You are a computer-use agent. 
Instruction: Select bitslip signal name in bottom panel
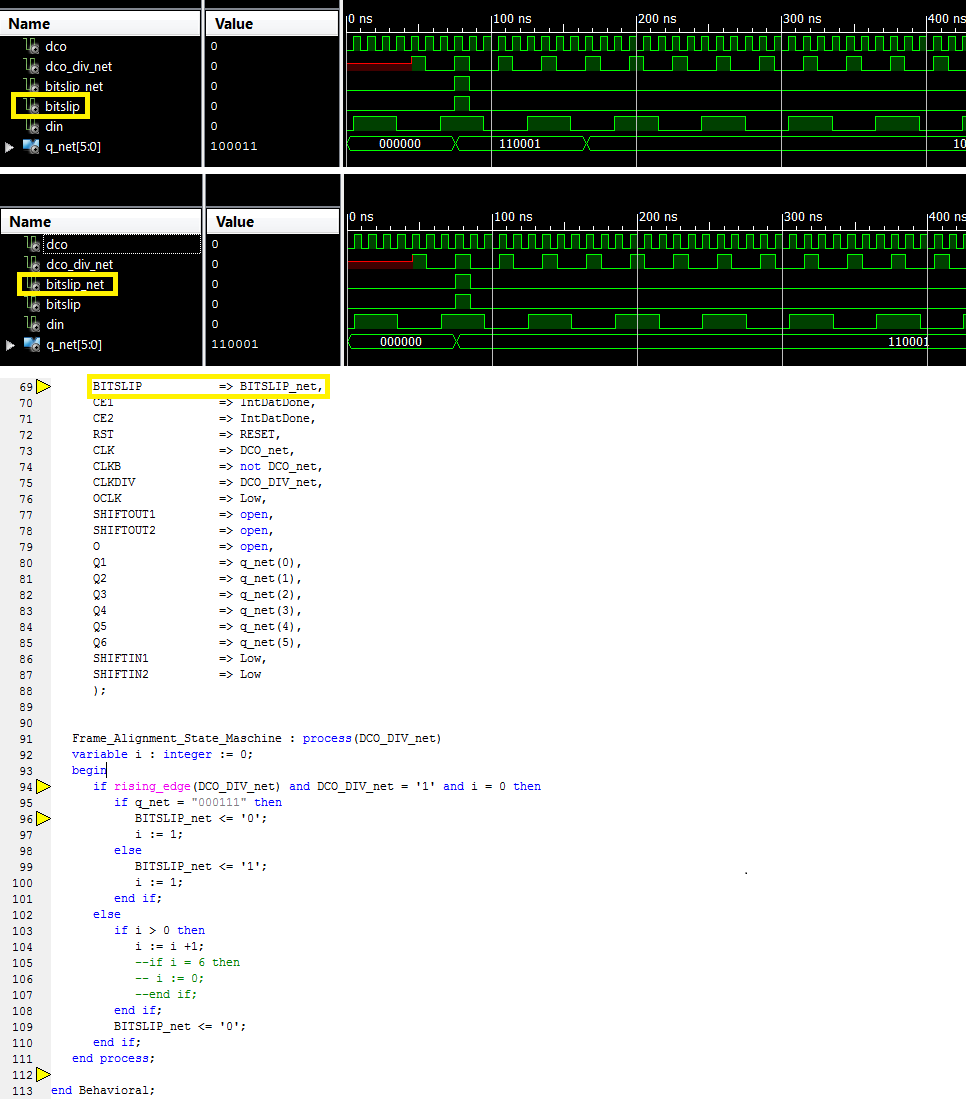(63, 304)
